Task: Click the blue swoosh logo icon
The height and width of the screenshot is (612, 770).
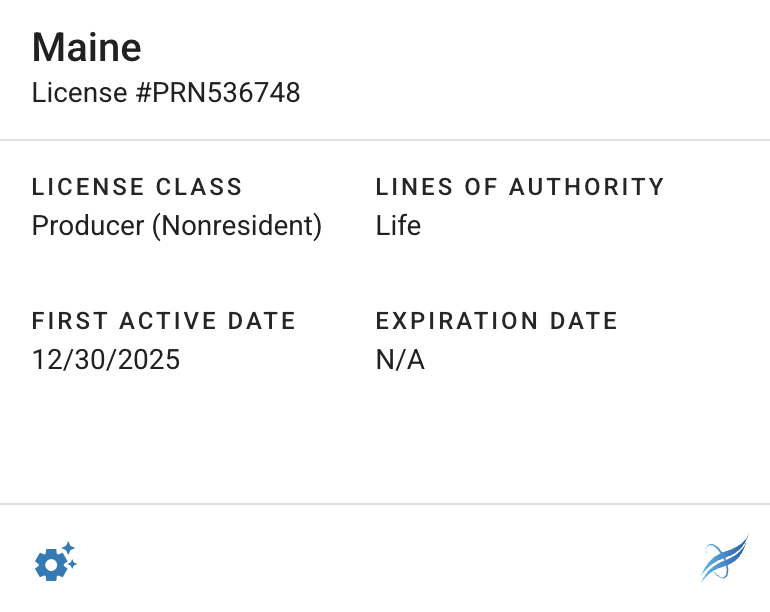Action: coord(724,559)
